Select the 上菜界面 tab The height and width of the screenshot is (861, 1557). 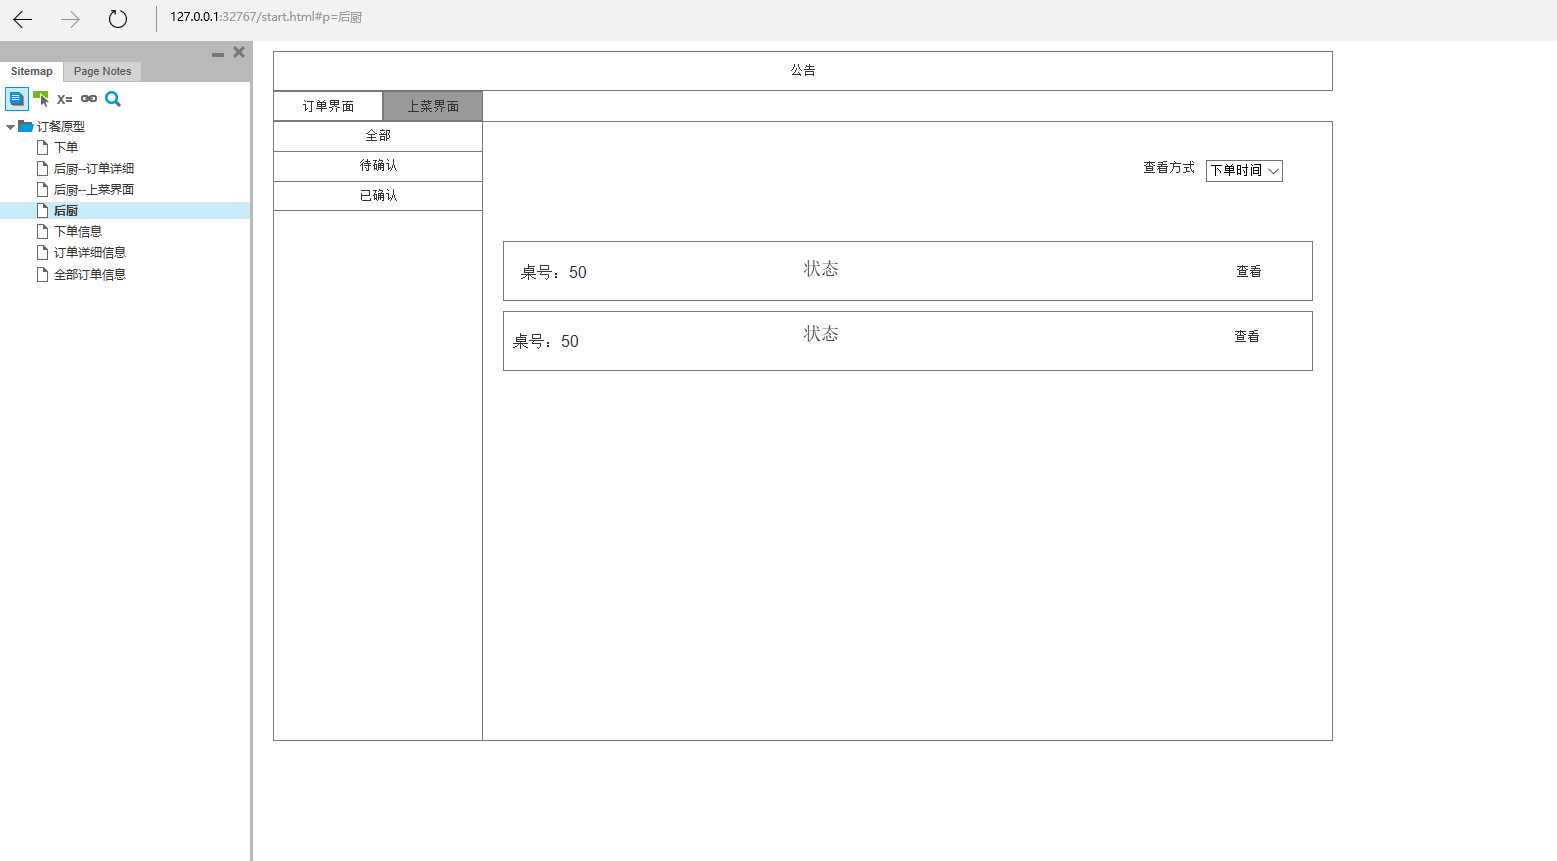[433, 106]
